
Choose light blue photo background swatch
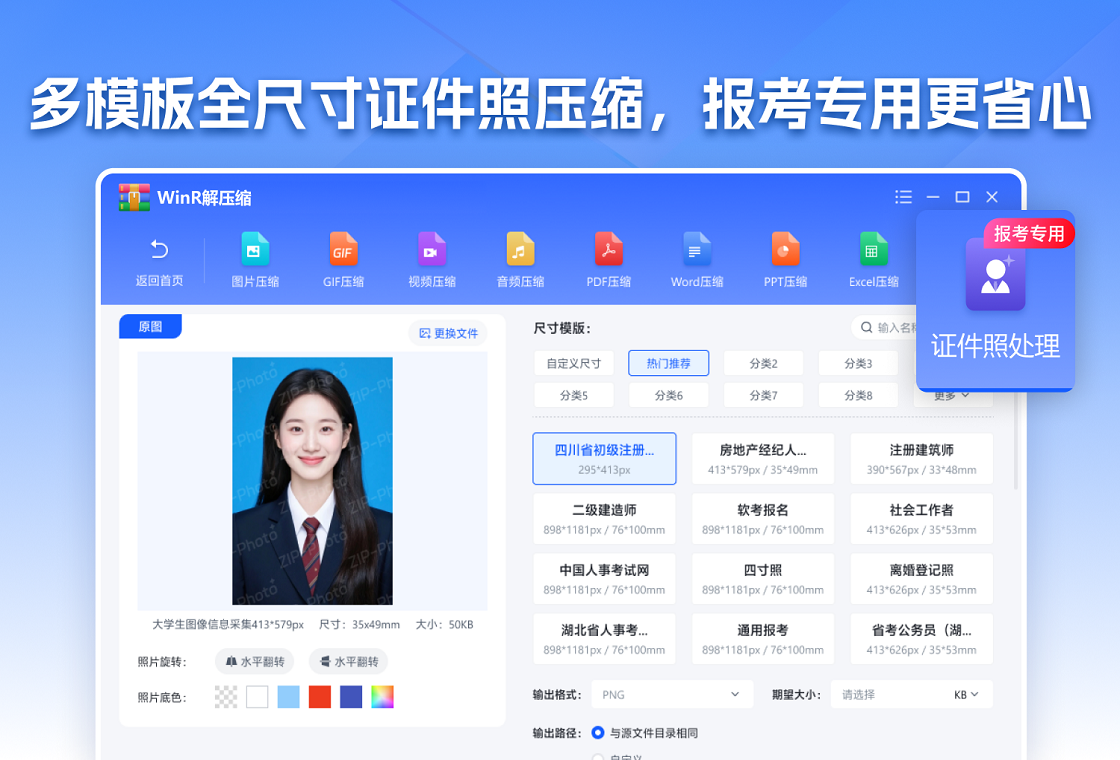coord(289,696)
